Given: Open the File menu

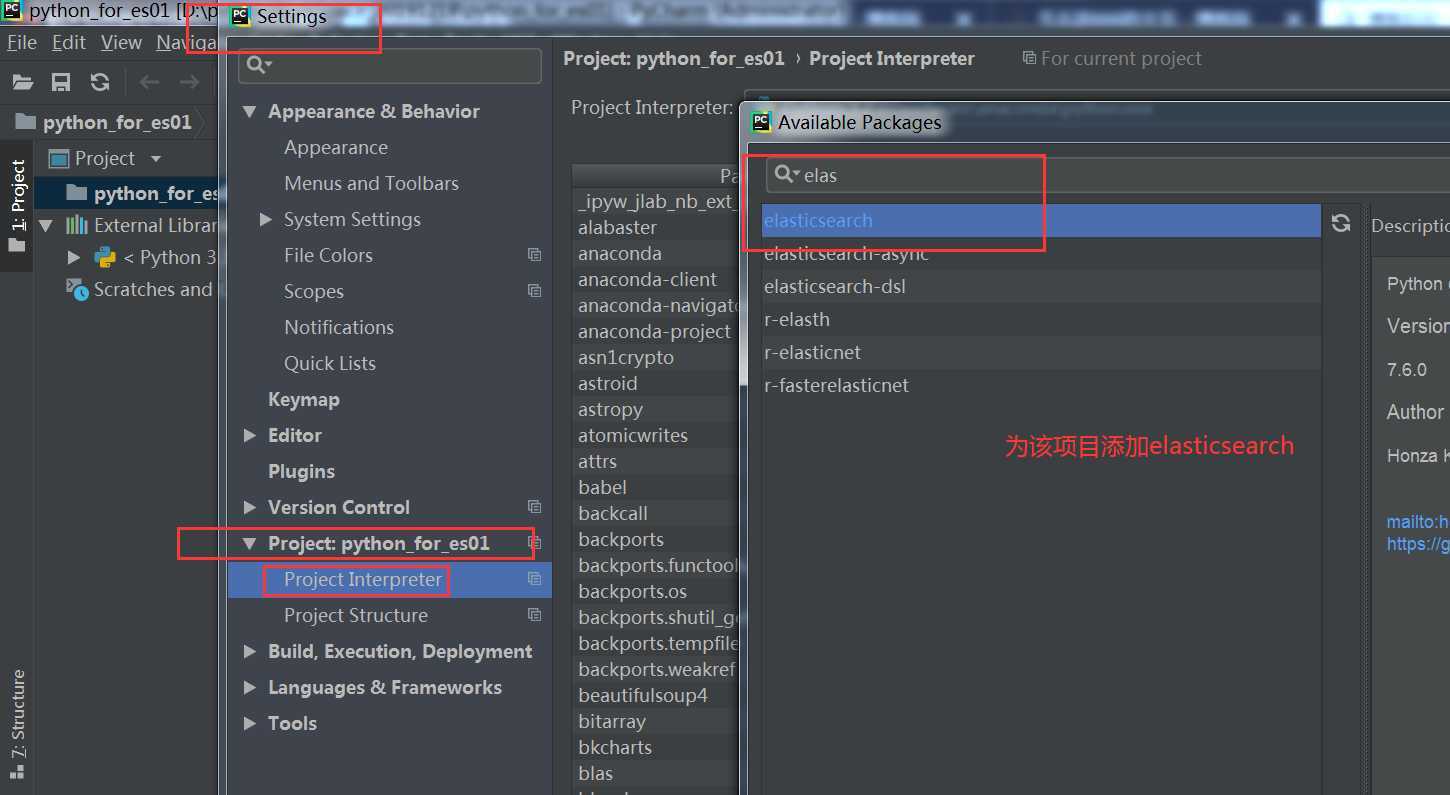Looking at the screenshot, I should click(22, 42).
